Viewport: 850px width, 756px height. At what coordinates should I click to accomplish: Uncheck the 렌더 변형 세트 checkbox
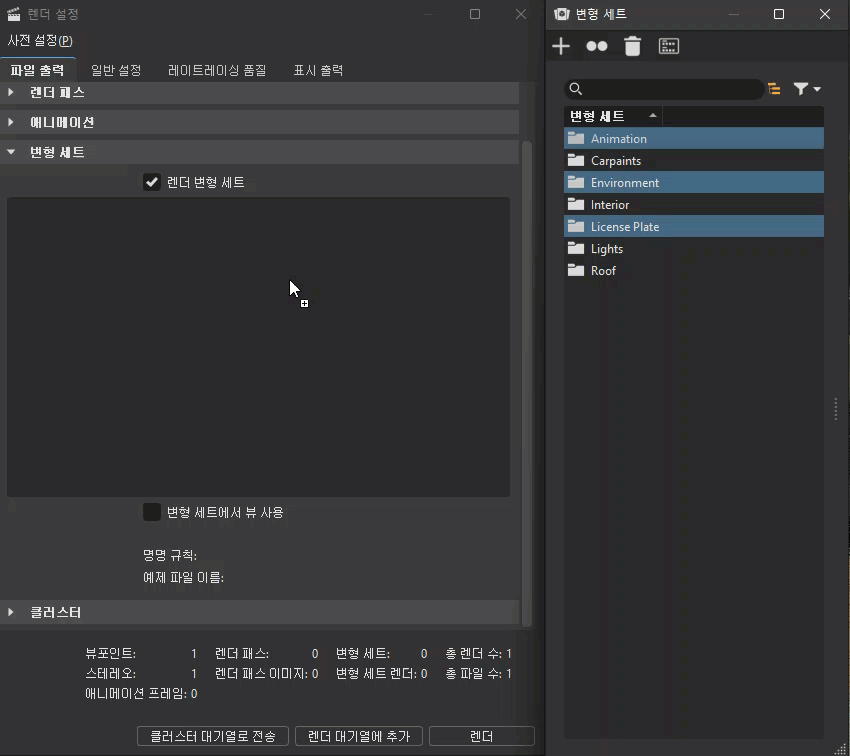[x=152, y=182]
